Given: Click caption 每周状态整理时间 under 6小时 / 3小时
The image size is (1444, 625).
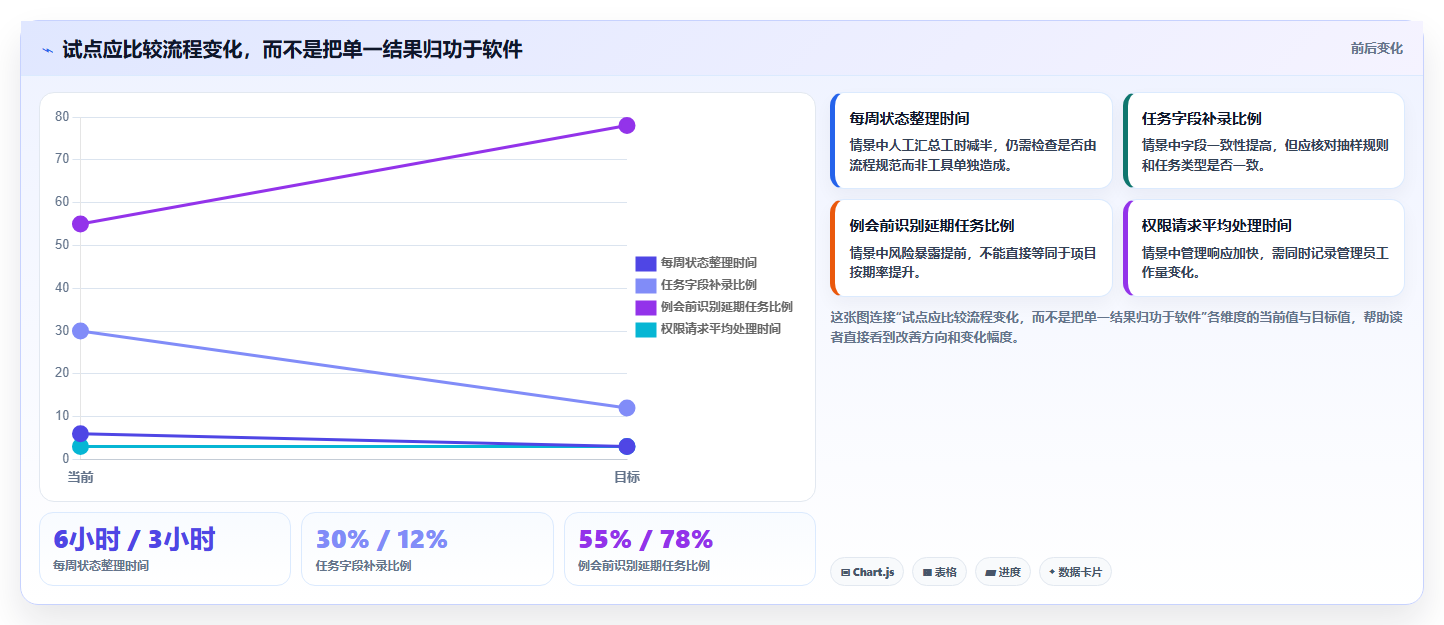Looking at the screenshot, I should tap(101, 566).
